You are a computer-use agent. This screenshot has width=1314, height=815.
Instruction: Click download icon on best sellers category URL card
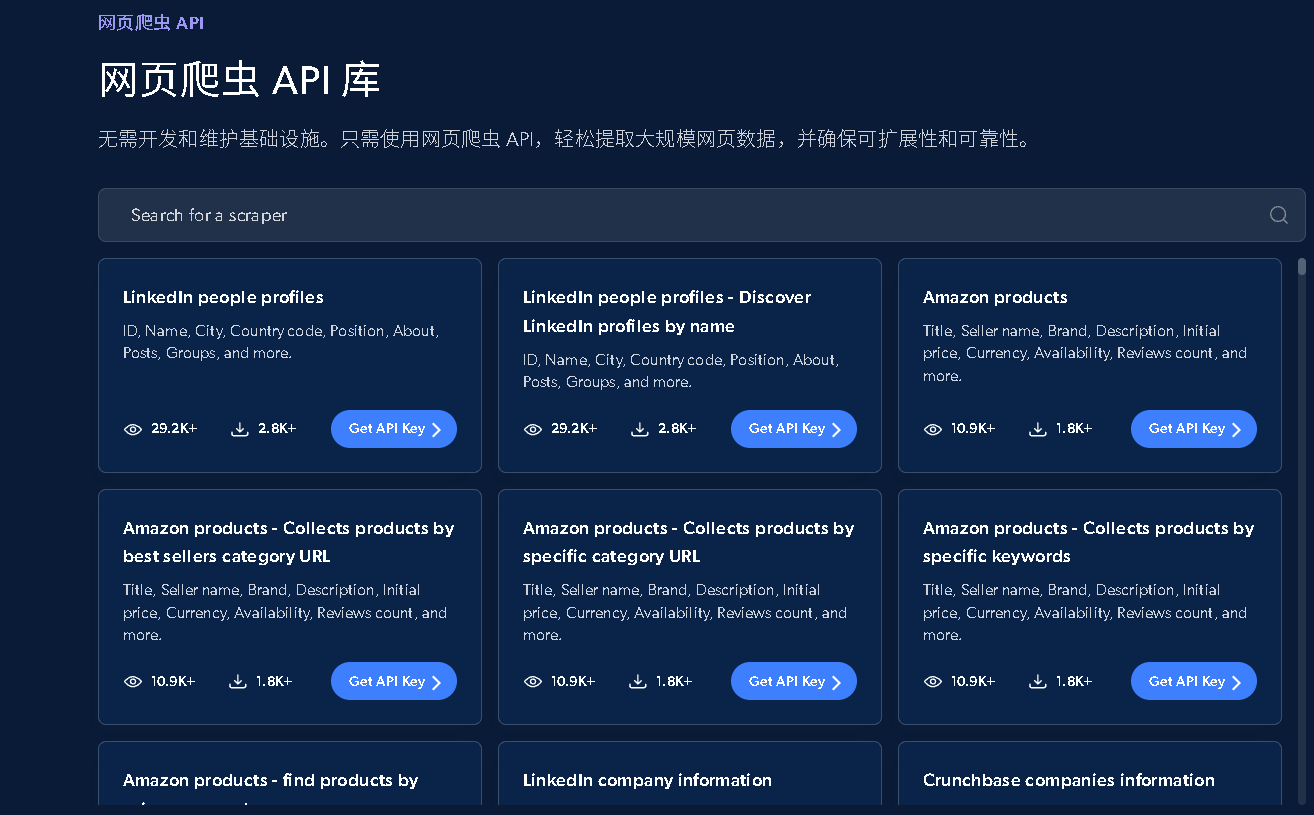tap(238, 682)
